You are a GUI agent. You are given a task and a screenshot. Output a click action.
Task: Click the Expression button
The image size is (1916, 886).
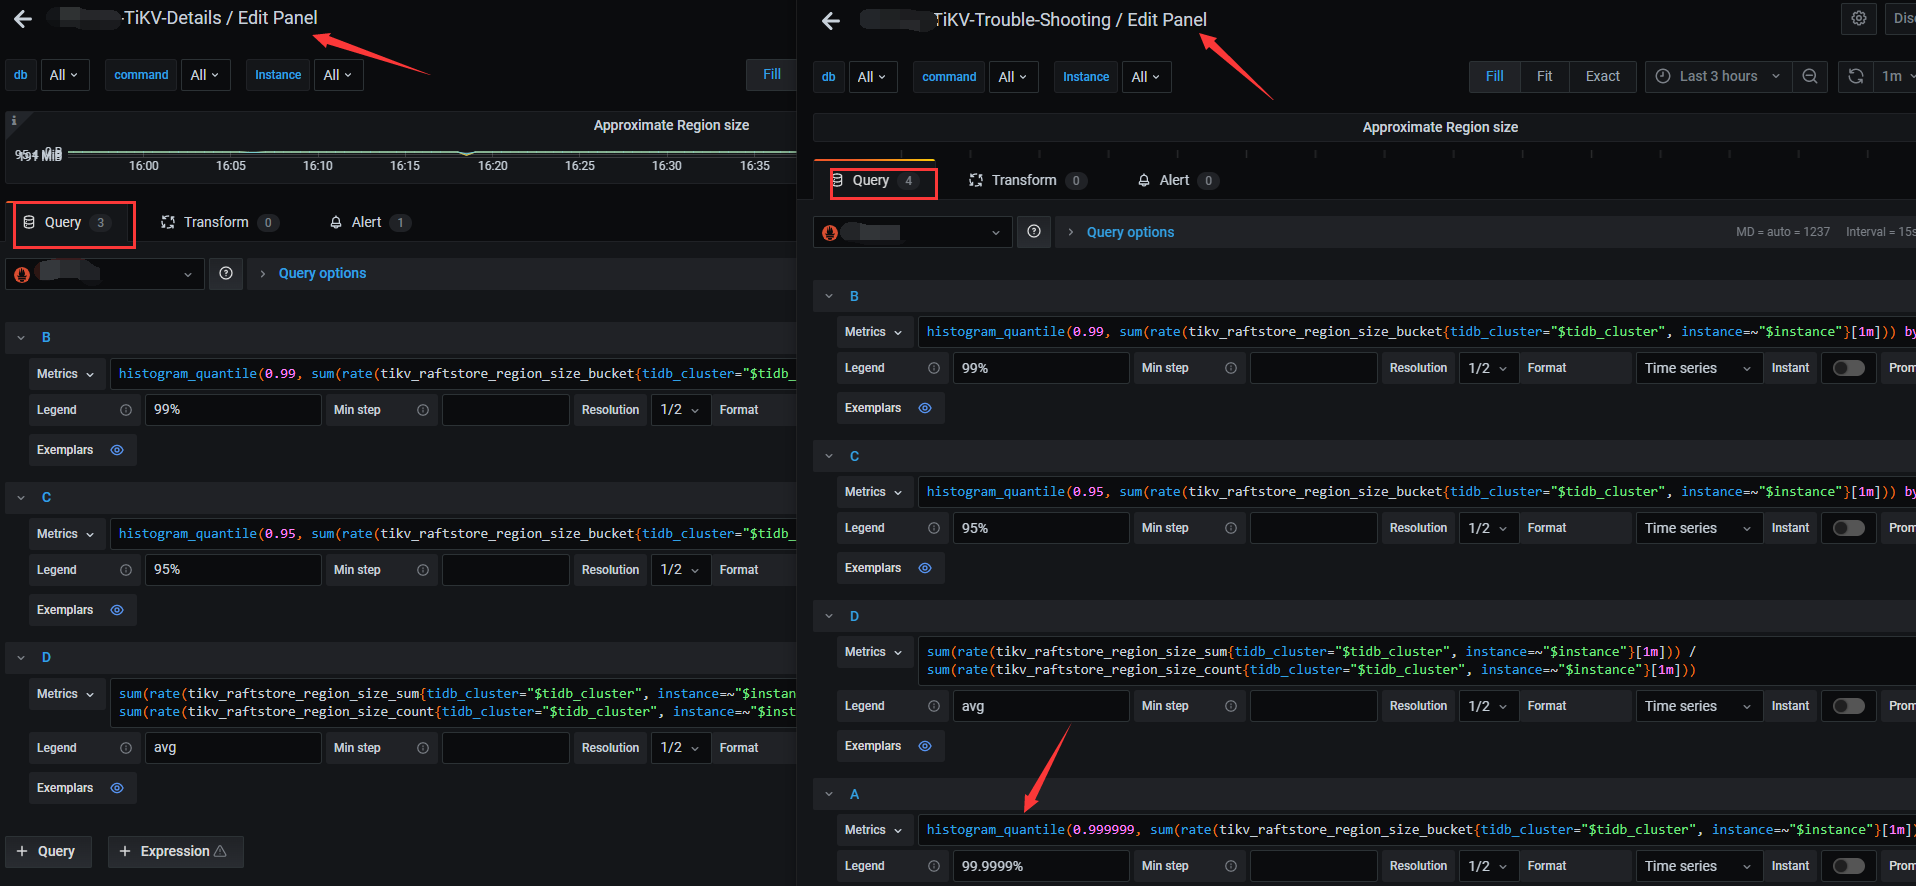tap(175, 851)
